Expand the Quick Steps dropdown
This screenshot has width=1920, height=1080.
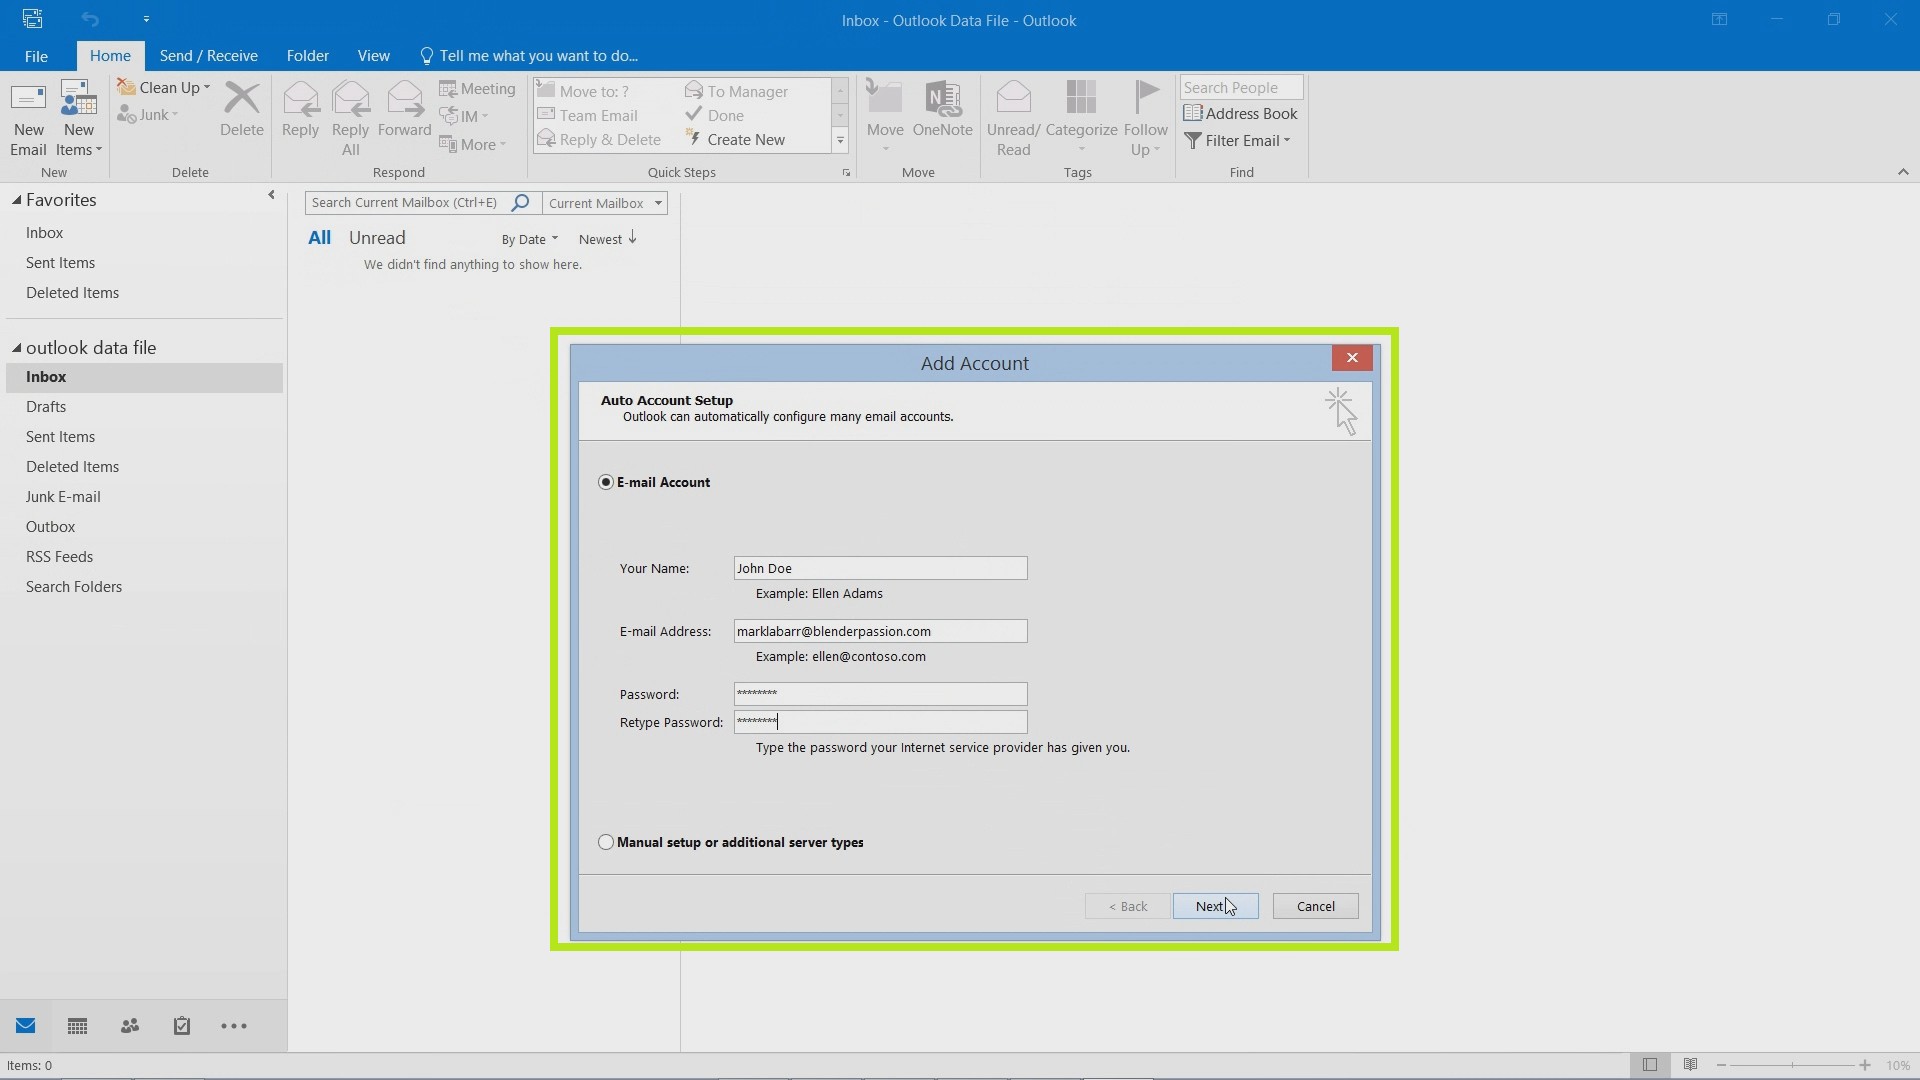[839, 140]
